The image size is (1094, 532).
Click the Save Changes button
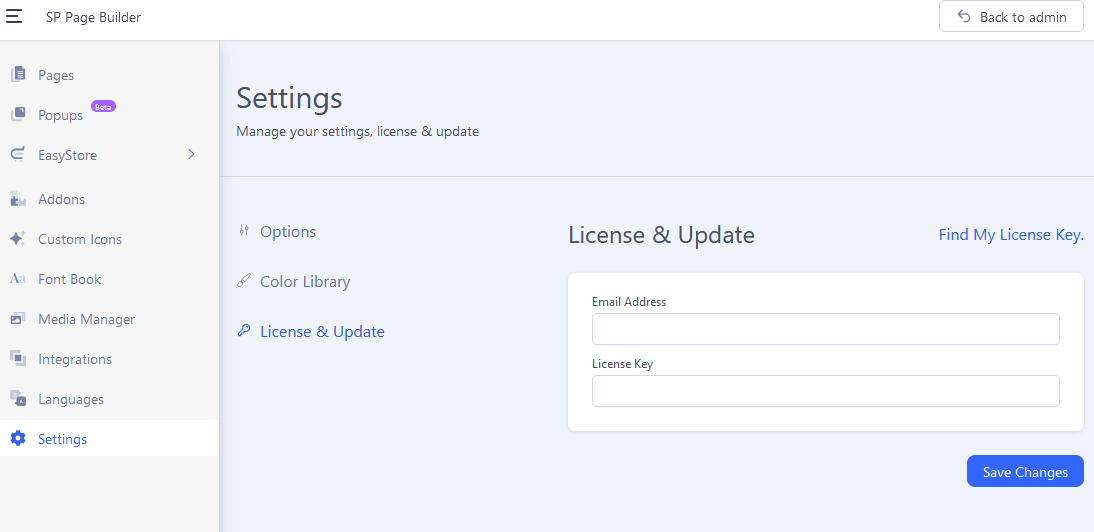[x=1025, y=471]
